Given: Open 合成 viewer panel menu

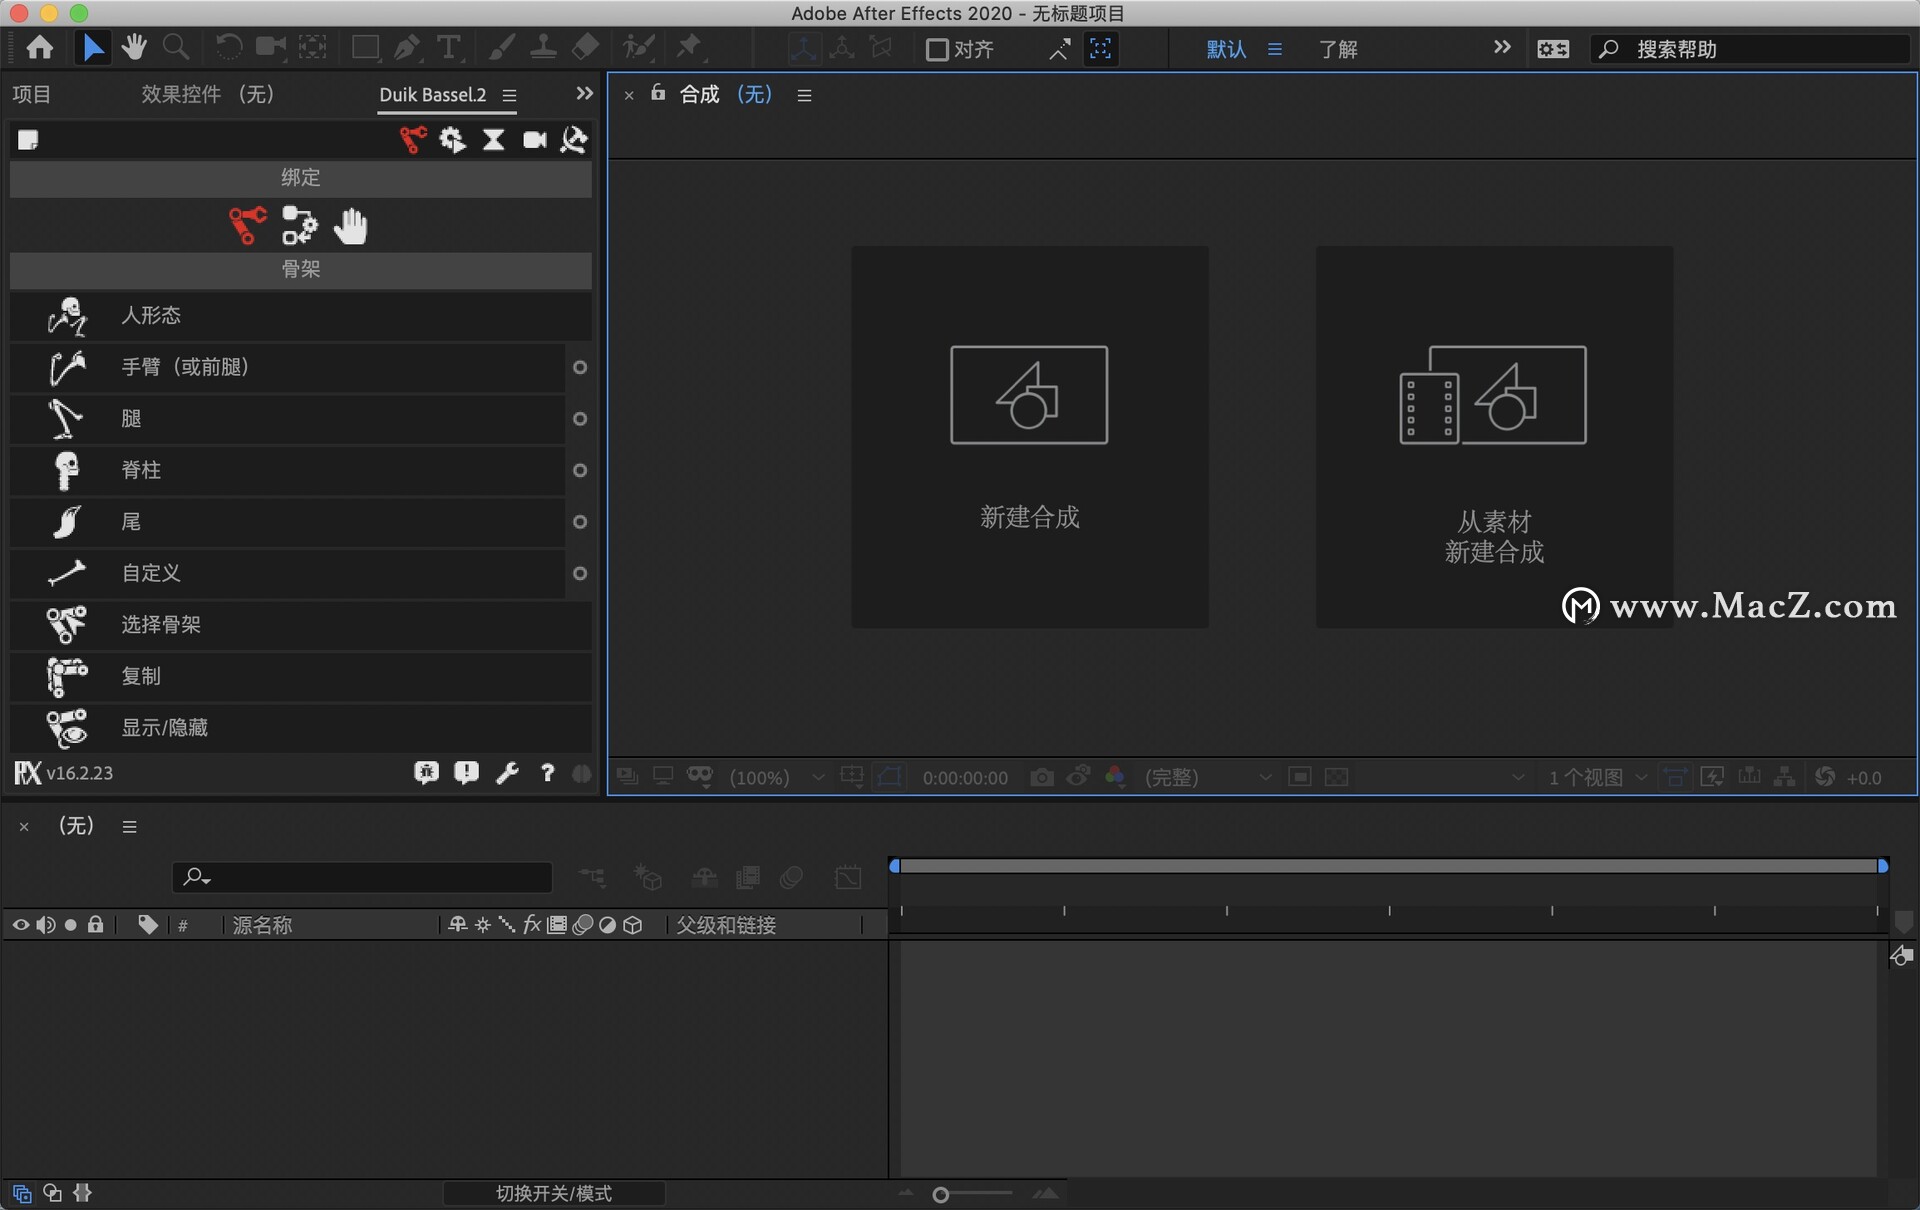Looking at the screenshot, I should coord(804,95).
